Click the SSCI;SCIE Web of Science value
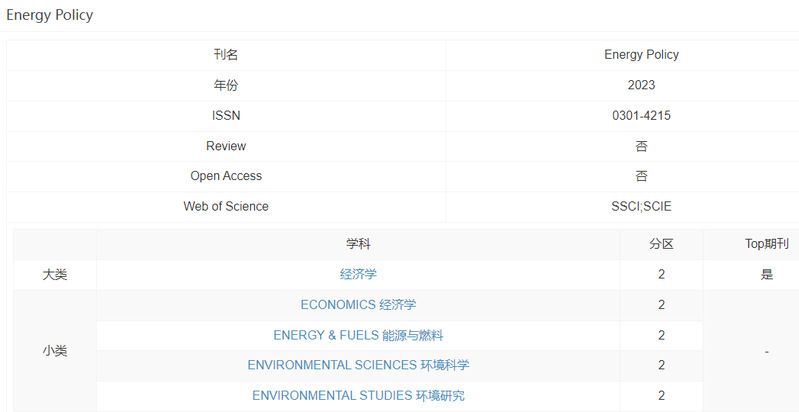This screenshot has height=412, width=799. 641,206
